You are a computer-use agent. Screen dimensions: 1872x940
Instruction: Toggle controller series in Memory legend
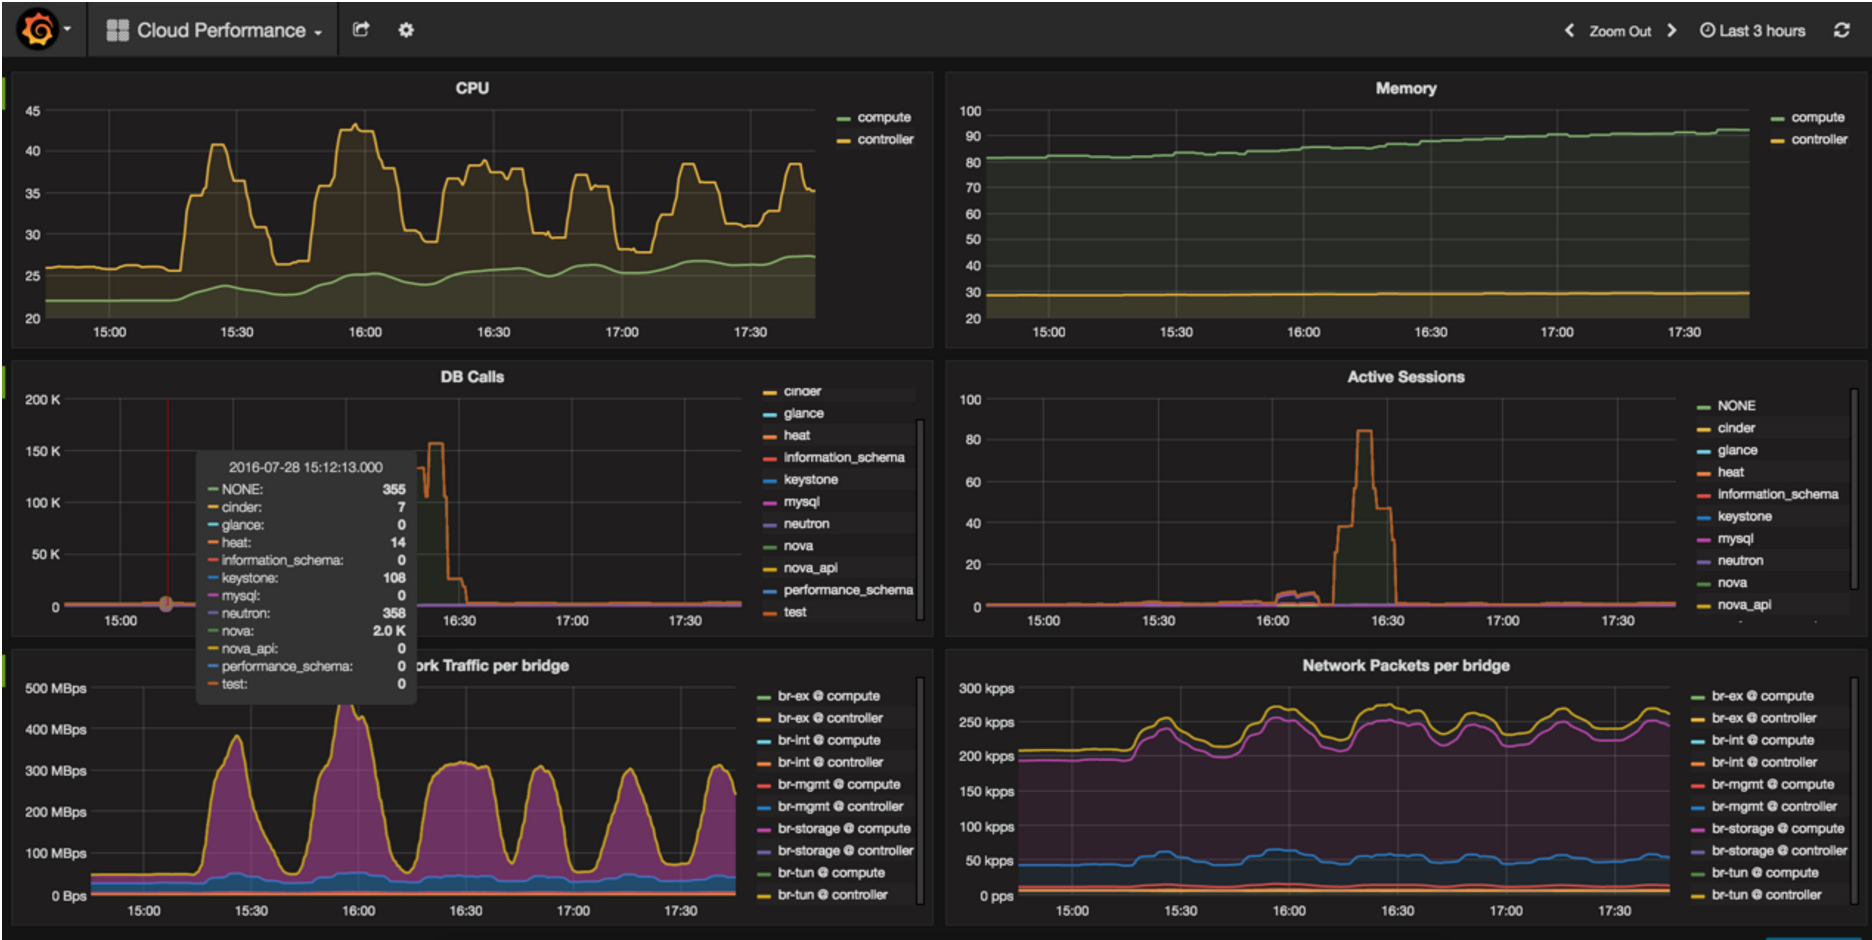1818,140
